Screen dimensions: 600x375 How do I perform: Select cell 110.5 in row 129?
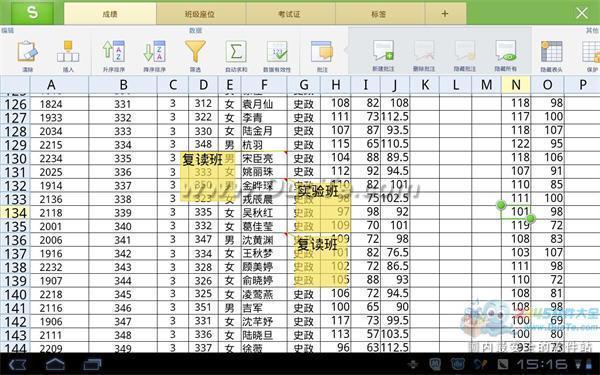point(395,144)
